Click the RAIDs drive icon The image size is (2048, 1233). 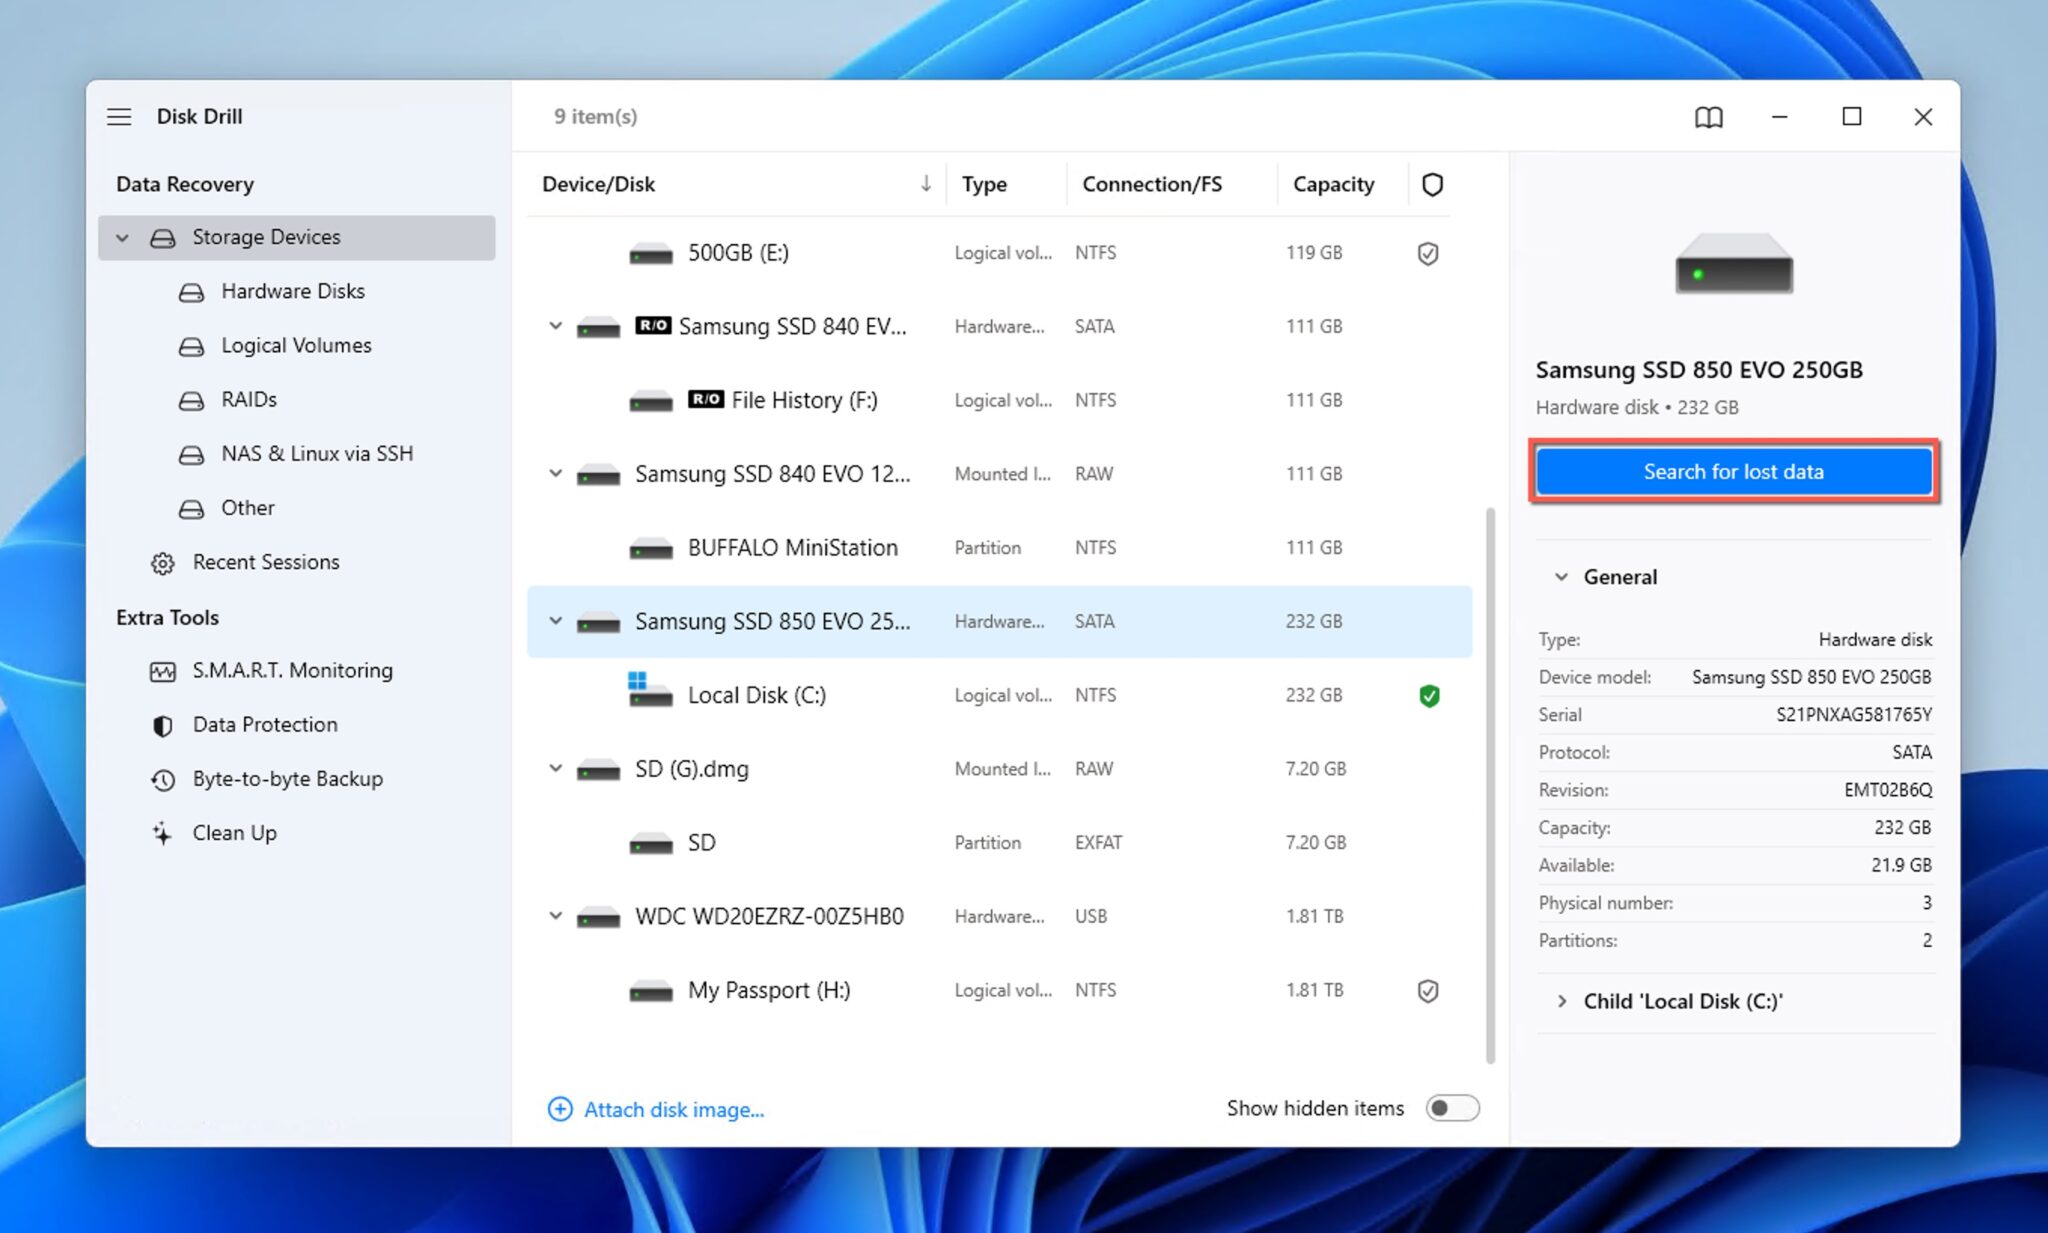(191, 400)
